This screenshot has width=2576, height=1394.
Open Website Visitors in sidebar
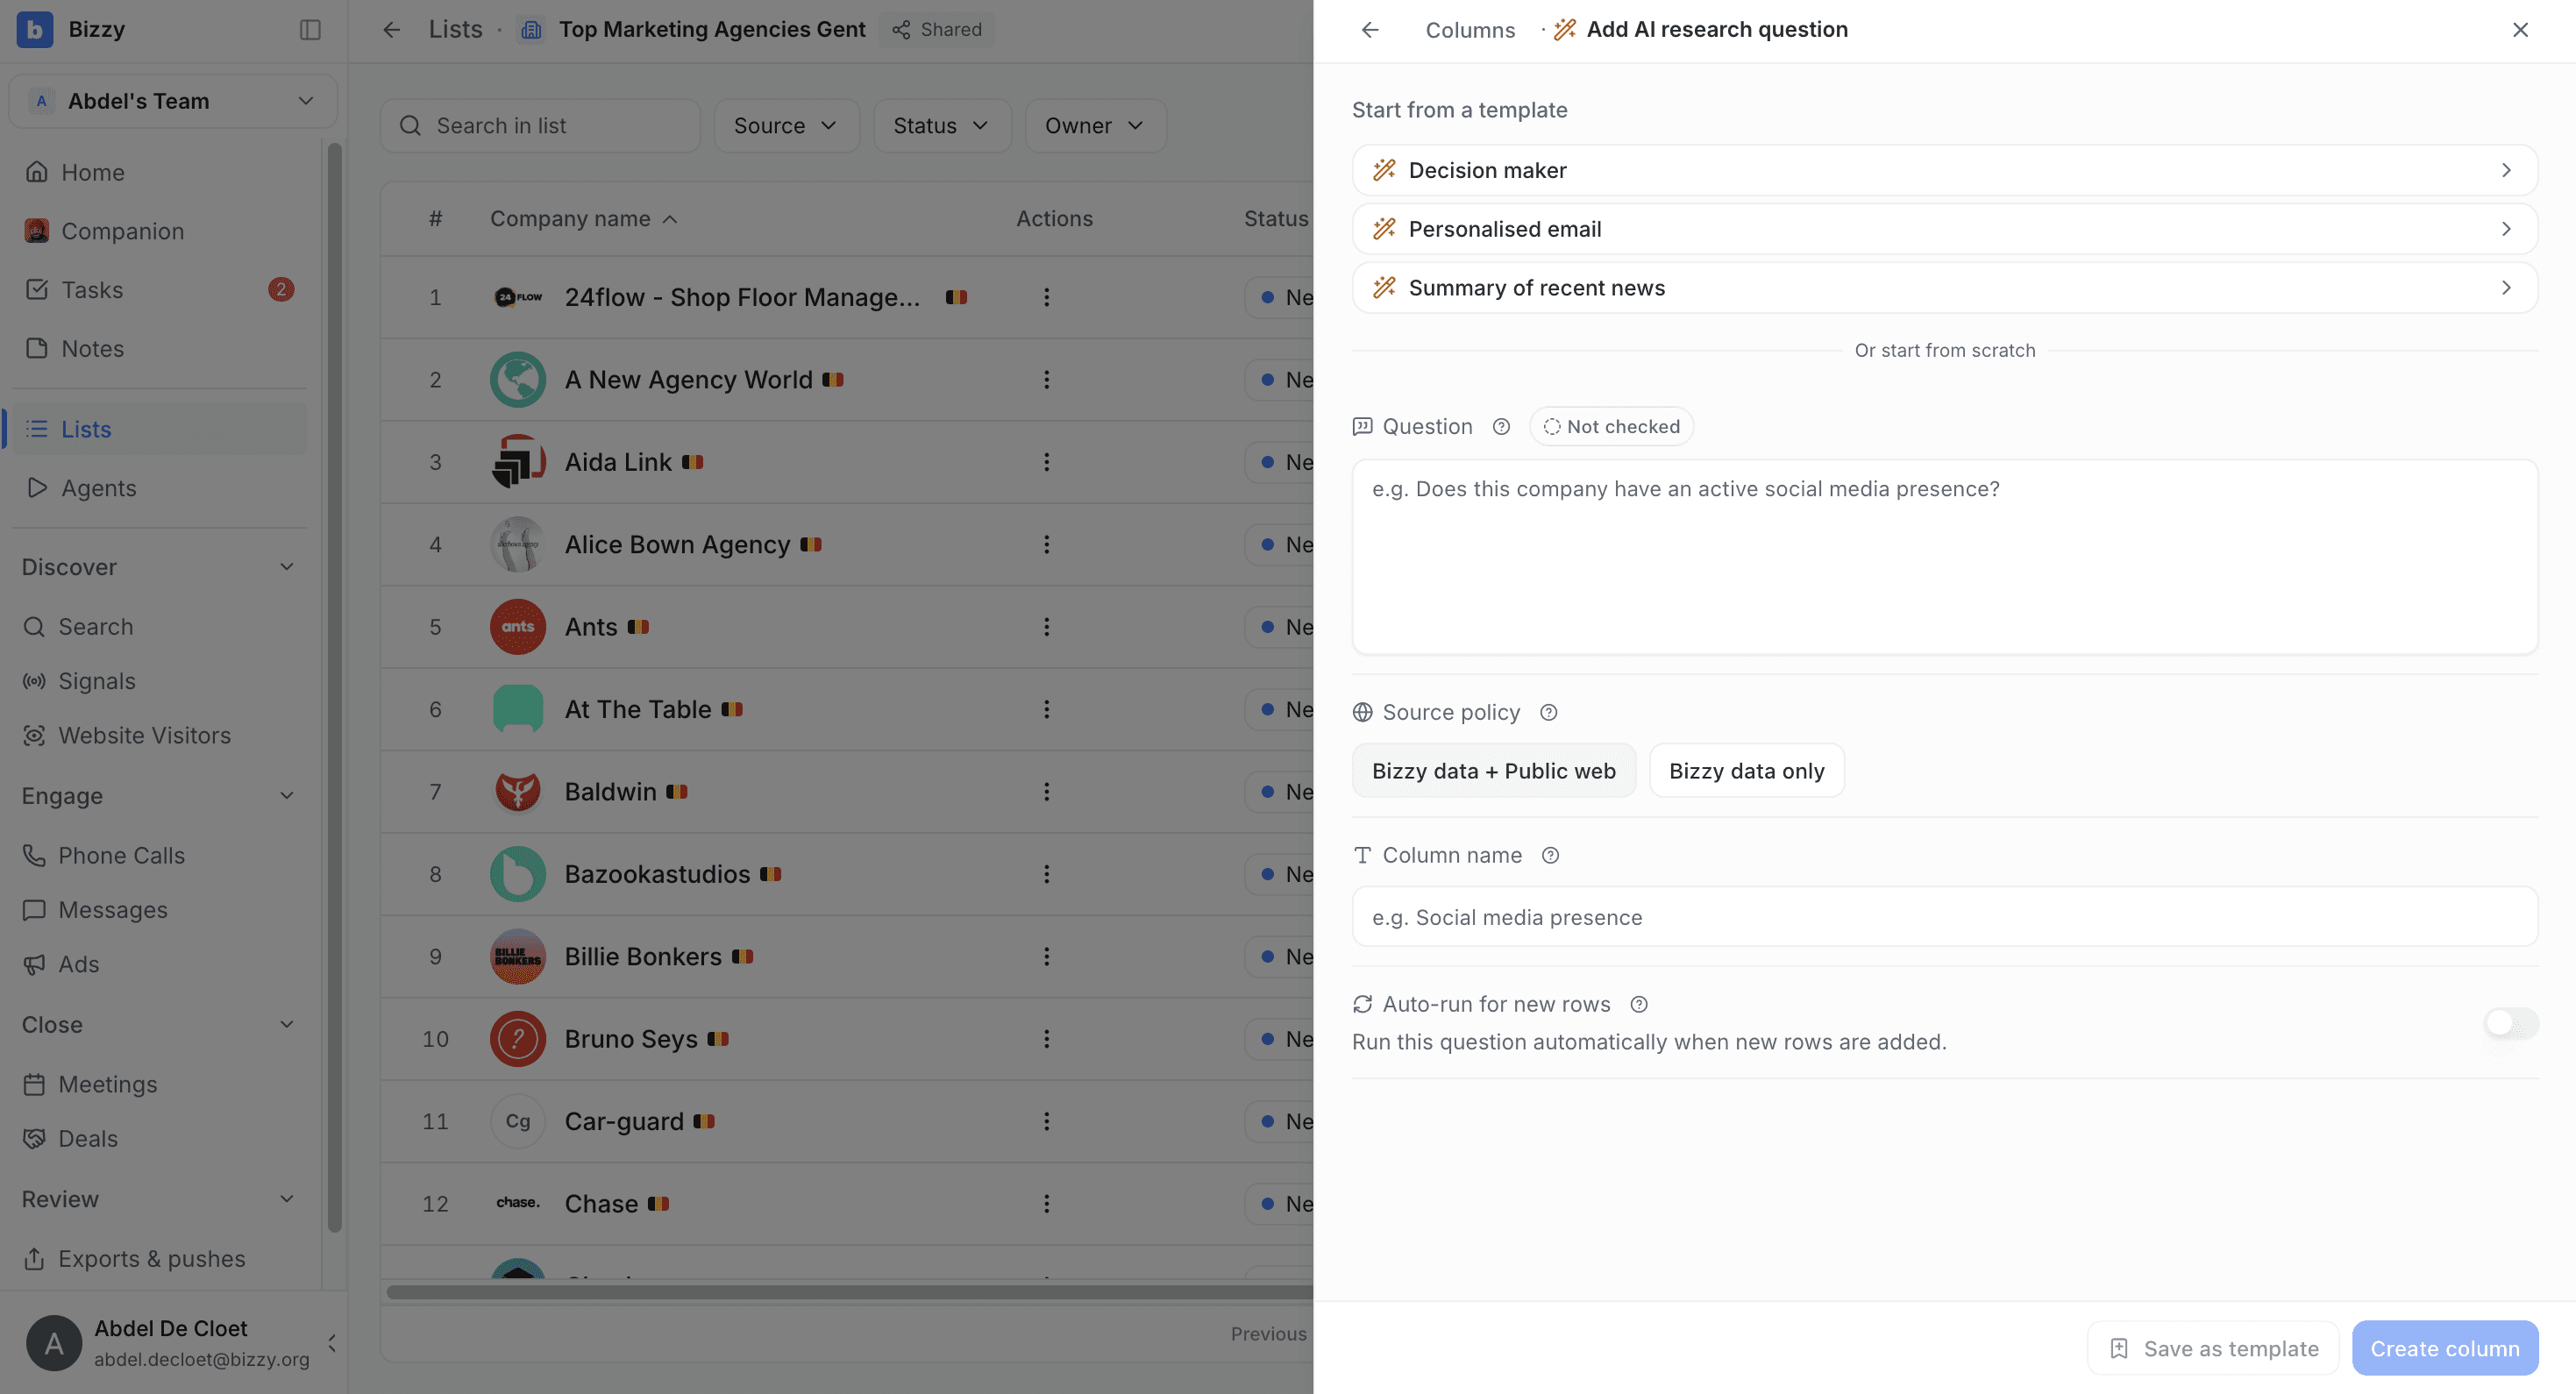pos(160,736)
